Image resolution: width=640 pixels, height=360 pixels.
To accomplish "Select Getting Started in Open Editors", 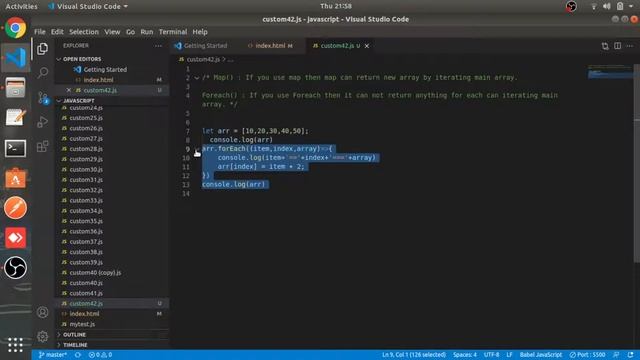I will click(105, 70).
